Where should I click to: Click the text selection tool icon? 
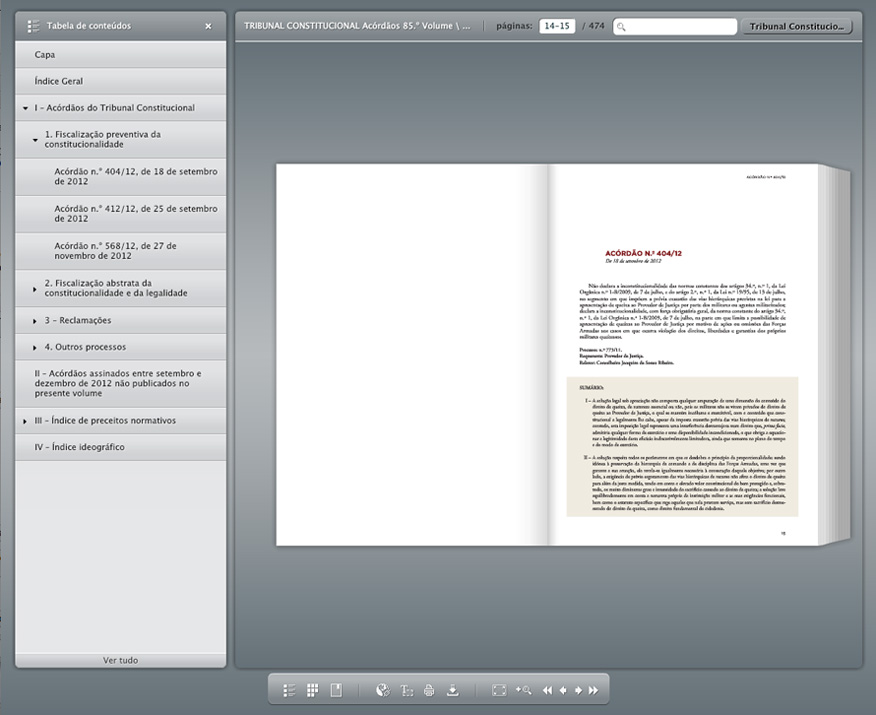click(407, 690)
